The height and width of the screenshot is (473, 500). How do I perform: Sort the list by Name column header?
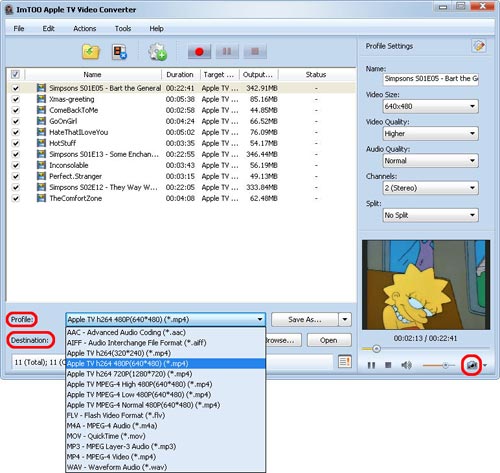[x=93, y=74]
